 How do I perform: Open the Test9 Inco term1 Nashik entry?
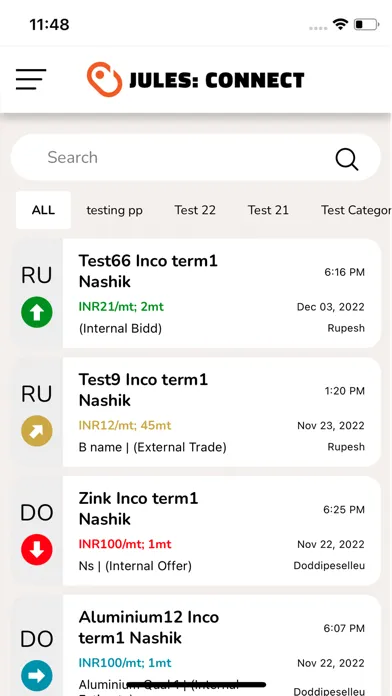222,412
